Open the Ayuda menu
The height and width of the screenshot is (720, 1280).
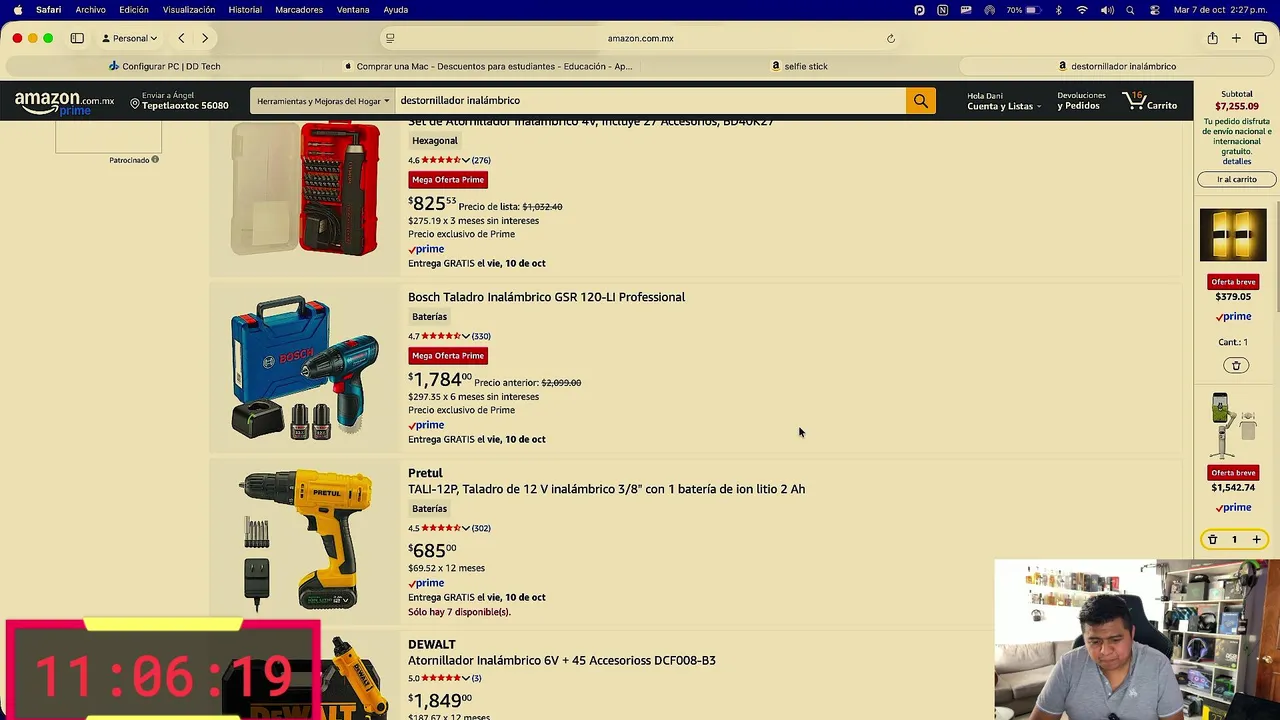pyautogui.click(x=396, y=10)
